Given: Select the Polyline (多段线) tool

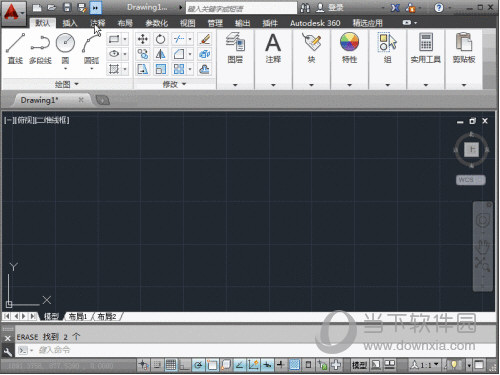Looking at the screenshot, I should [x=40, y=48].
